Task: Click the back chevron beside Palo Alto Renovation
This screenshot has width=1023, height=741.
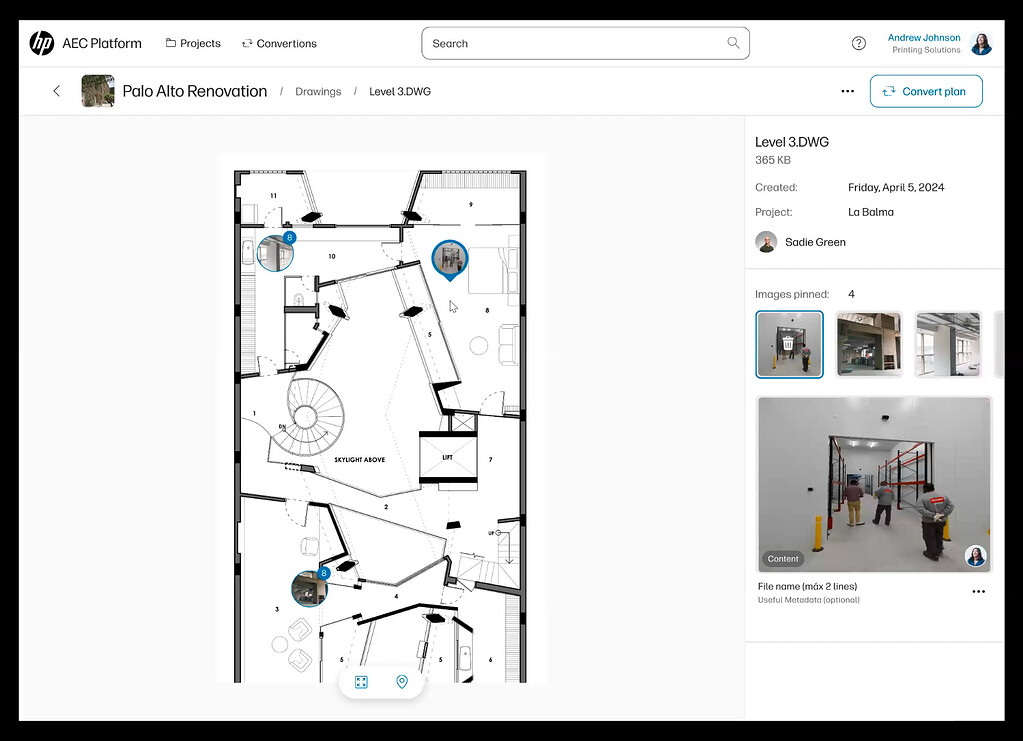Action: (x=56, y=90)
